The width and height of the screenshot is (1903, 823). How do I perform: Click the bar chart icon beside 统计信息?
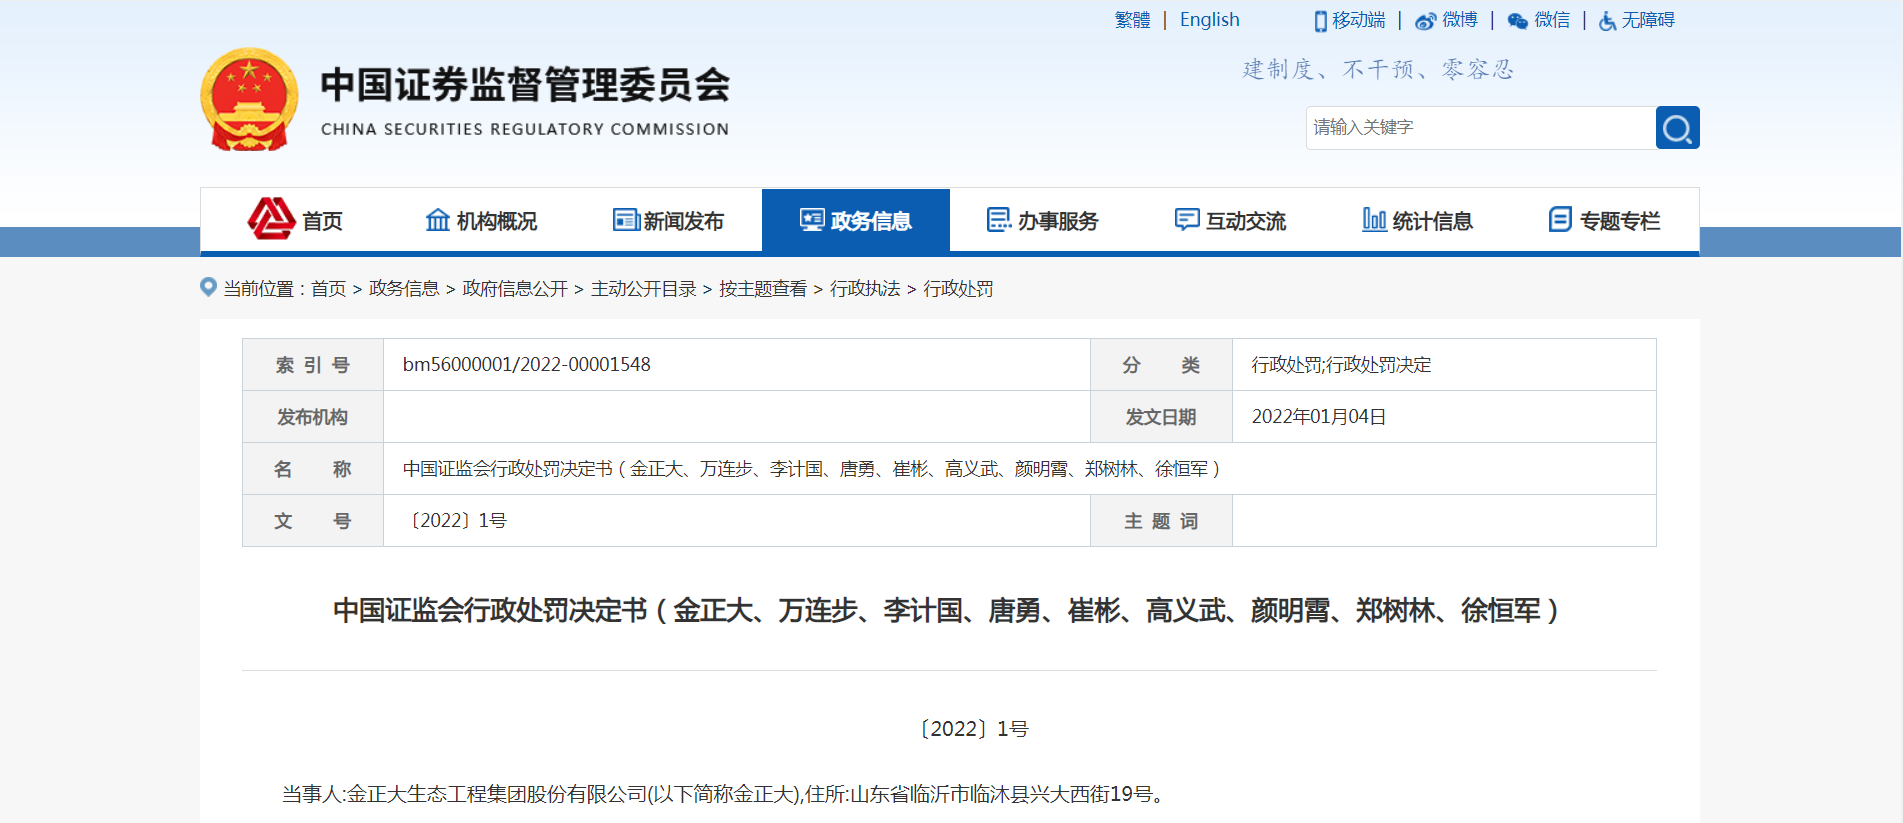(1374, 220)
